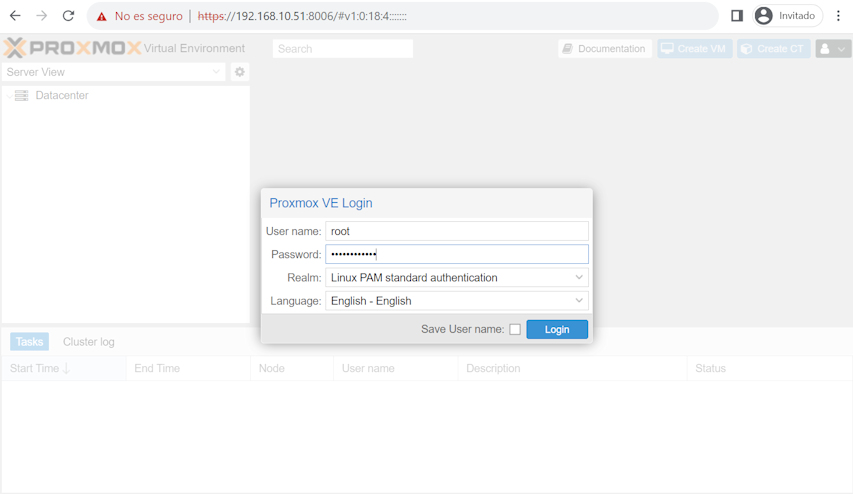The image size is (853, 494).
Task: Click the Create CT button
Action: coord(774,48)
